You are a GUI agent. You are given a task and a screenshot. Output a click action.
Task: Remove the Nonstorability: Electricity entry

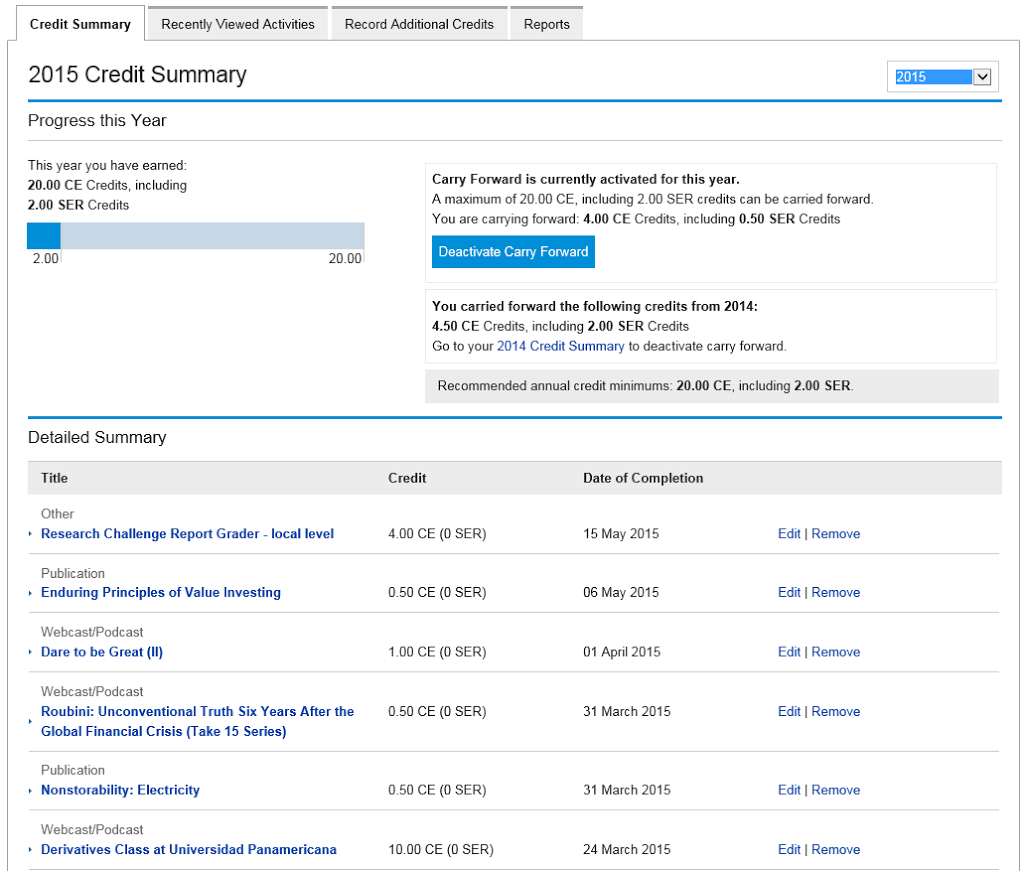pos(835,790)
